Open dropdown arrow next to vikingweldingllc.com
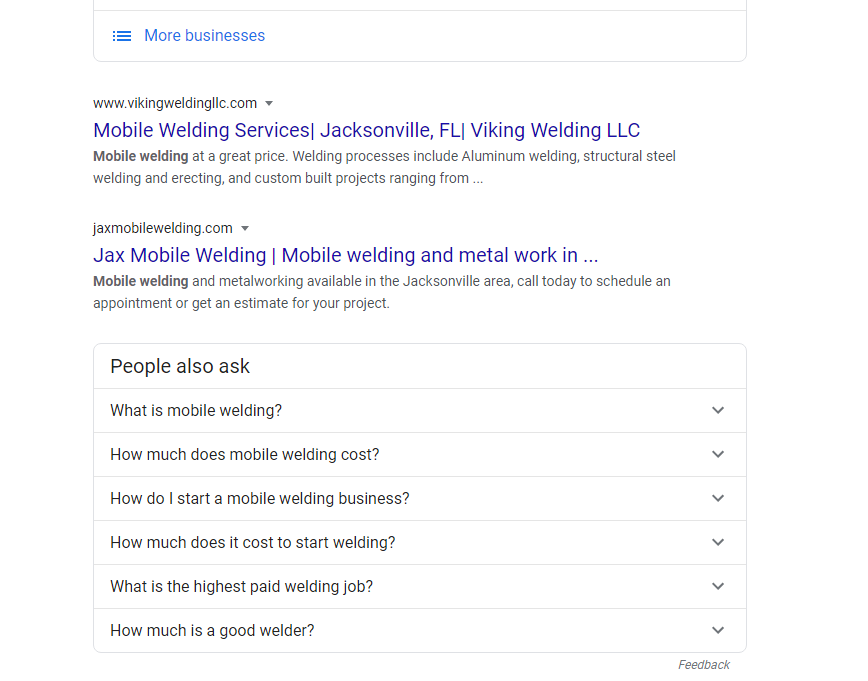The image size is (868, 681). [x=269, y=104]
